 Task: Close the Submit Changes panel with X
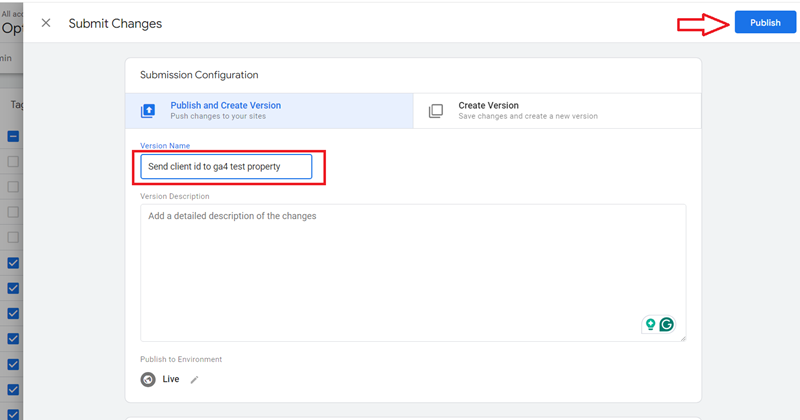tap(46, 23)
